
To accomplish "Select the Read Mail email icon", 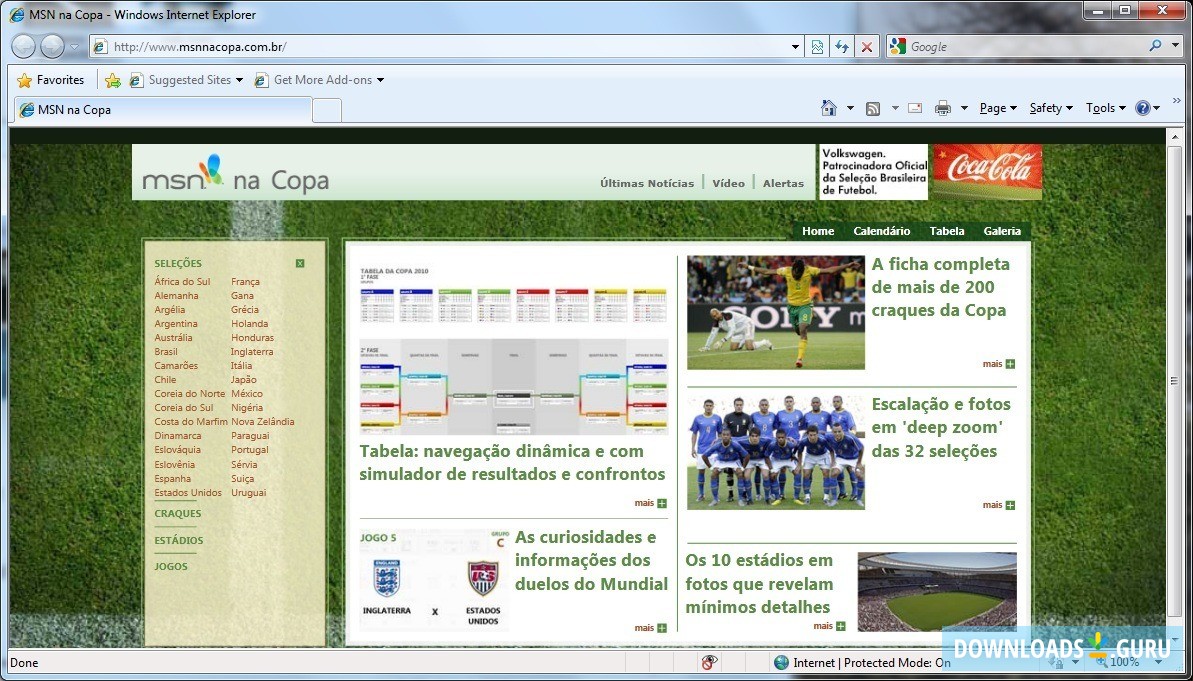I will click(914, 108).
